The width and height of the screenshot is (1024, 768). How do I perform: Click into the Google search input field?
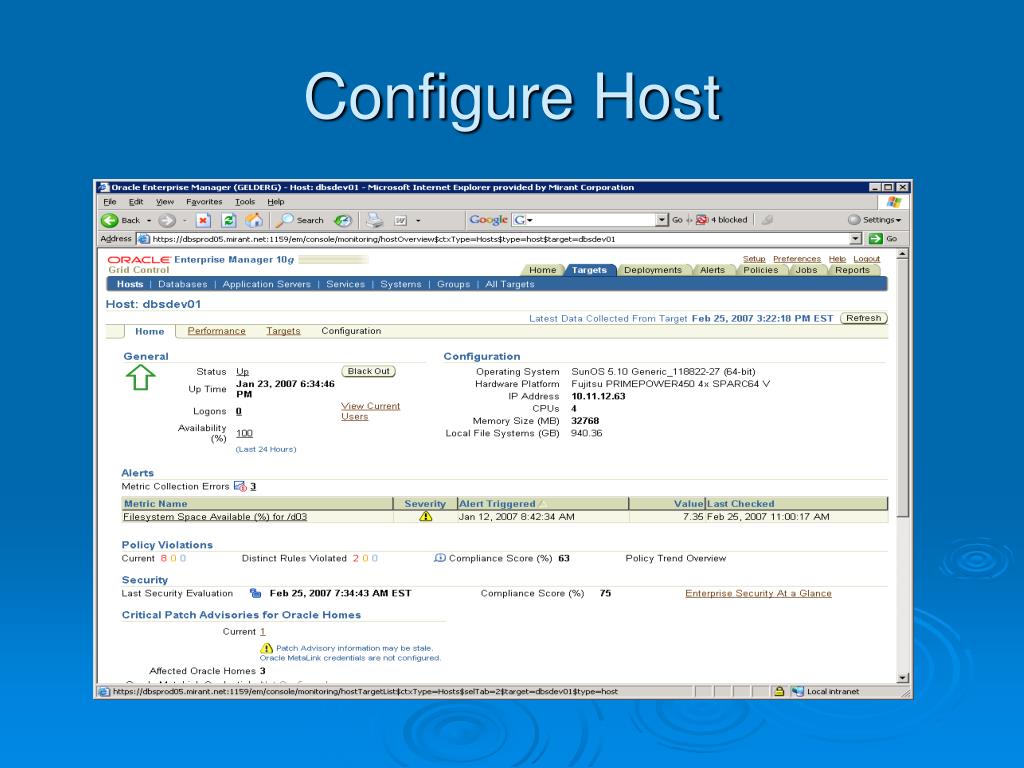pos(595,220)
